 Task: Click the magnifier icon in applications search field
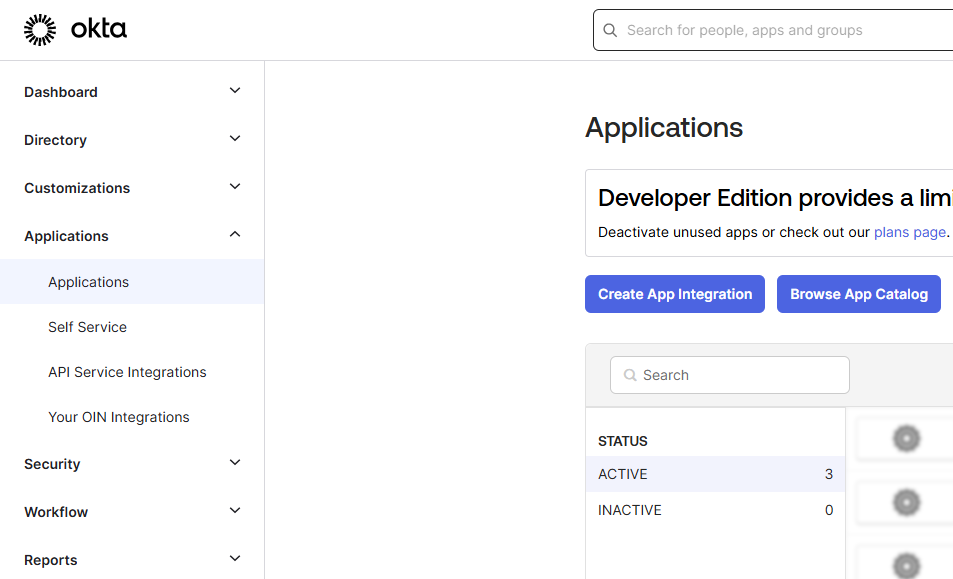pos(630,375)
